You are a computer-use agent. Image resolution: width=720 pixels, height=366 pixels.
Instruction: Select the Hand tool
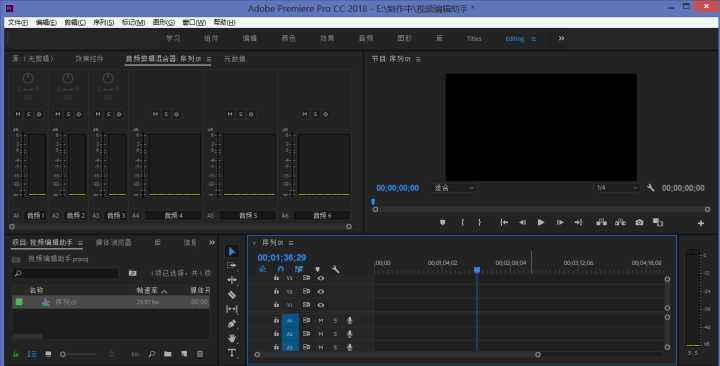232,338
